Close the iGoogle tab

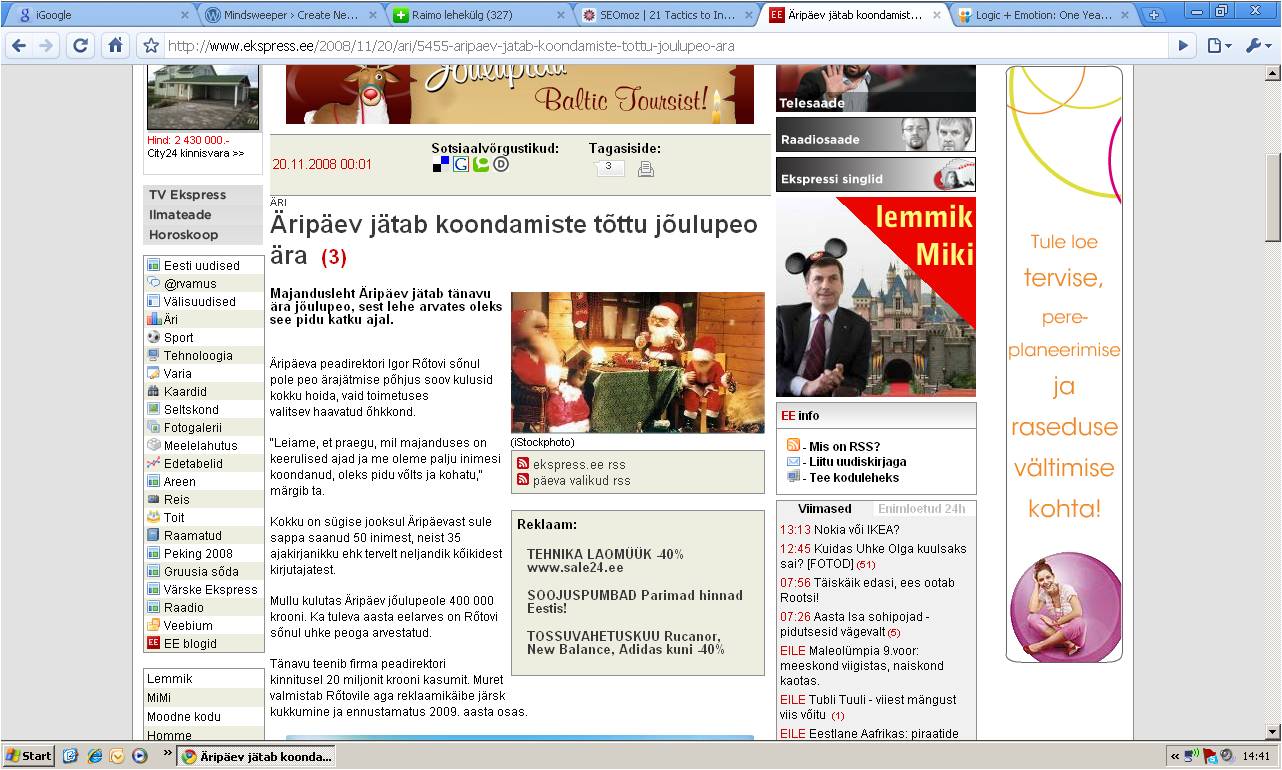[184, 15]
